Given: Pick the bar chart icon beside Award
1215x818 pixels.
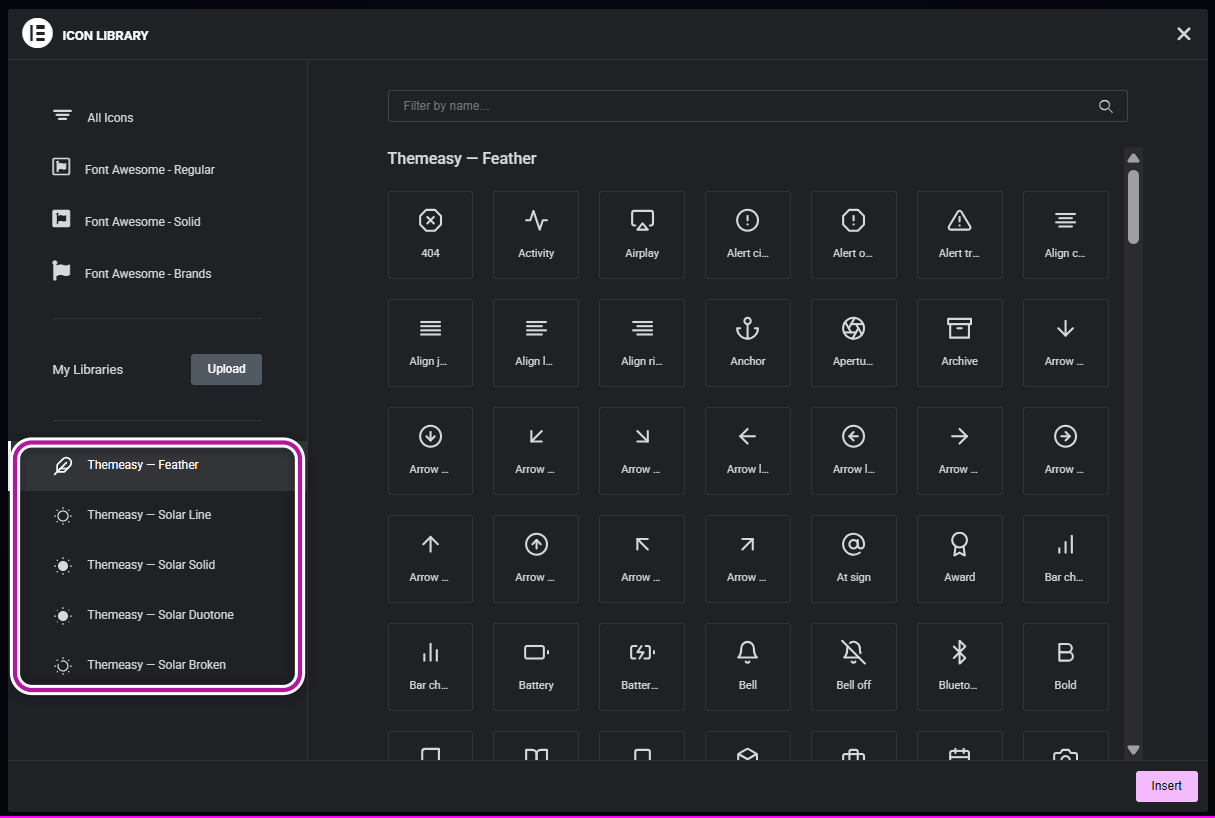Looking at the screenshot, I should point(1066,559).
